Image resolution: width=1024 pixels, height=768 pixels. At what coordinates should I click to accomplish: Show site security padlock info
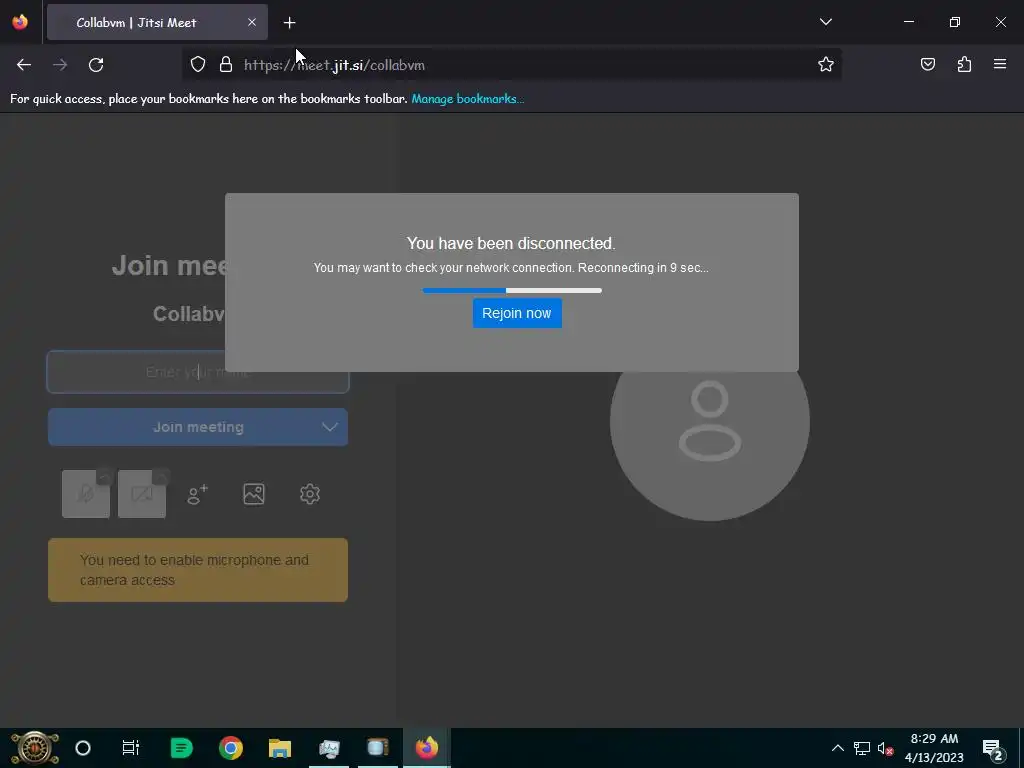pos(226,64)
